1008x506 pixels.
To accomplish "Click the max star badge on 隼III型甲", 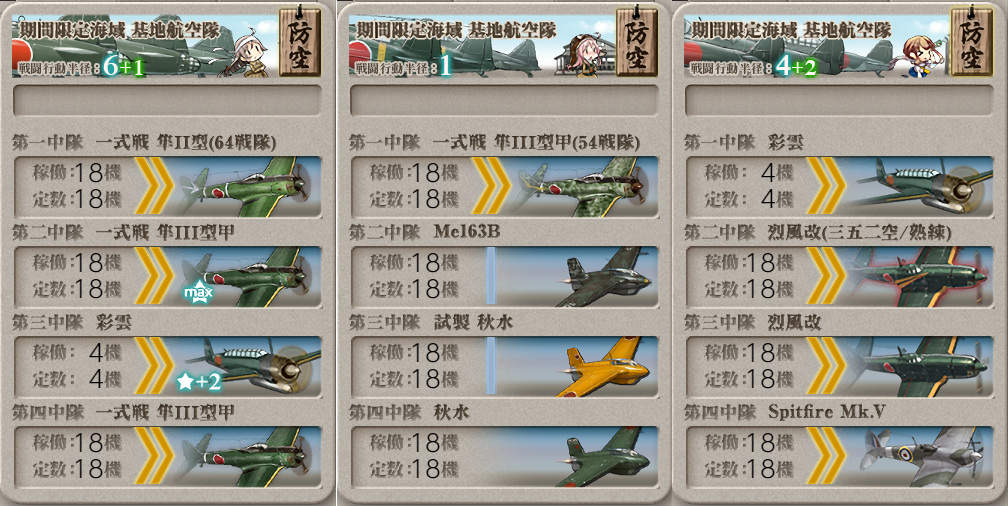I will pos(198,293).
